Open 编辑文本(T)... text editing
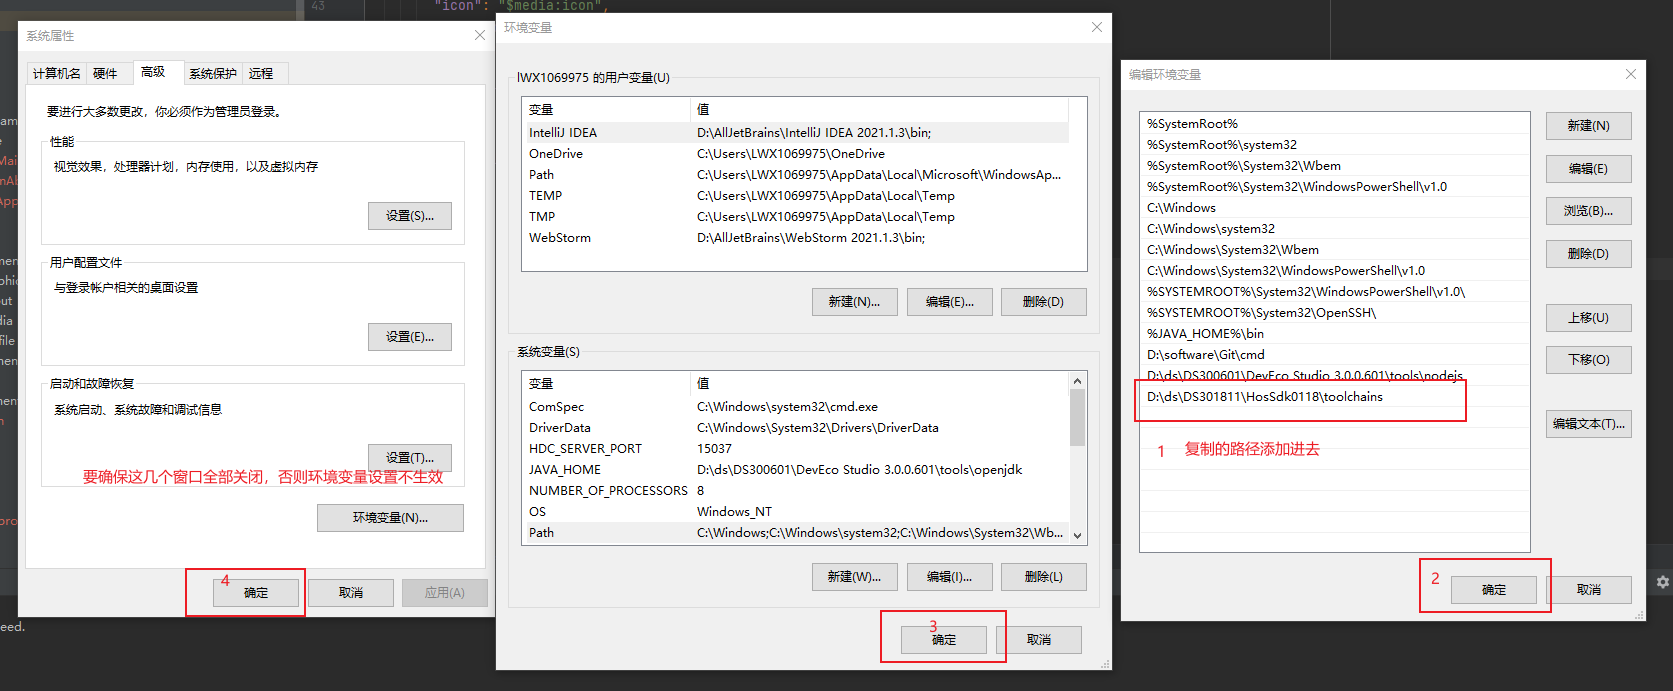The height and width of the screenshot is (691, 1673). tap(1588, 424)
